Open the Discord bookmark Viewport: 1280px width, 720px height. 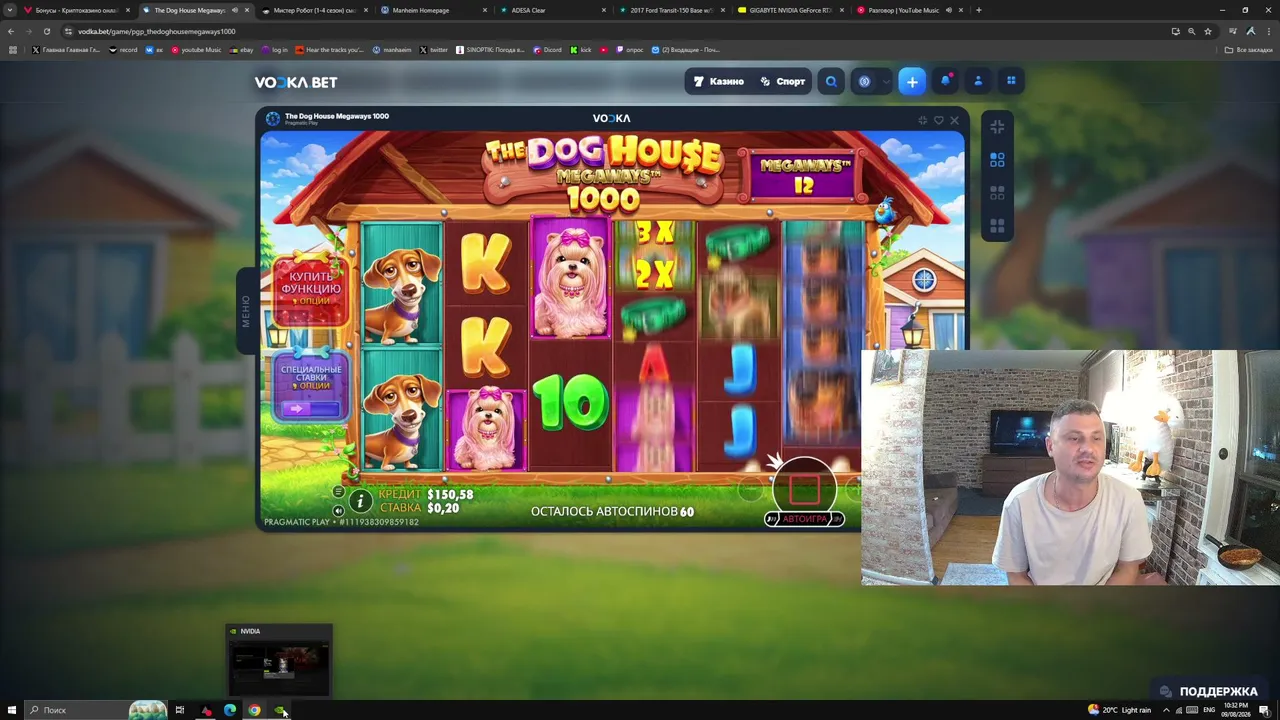coord(547,50)
